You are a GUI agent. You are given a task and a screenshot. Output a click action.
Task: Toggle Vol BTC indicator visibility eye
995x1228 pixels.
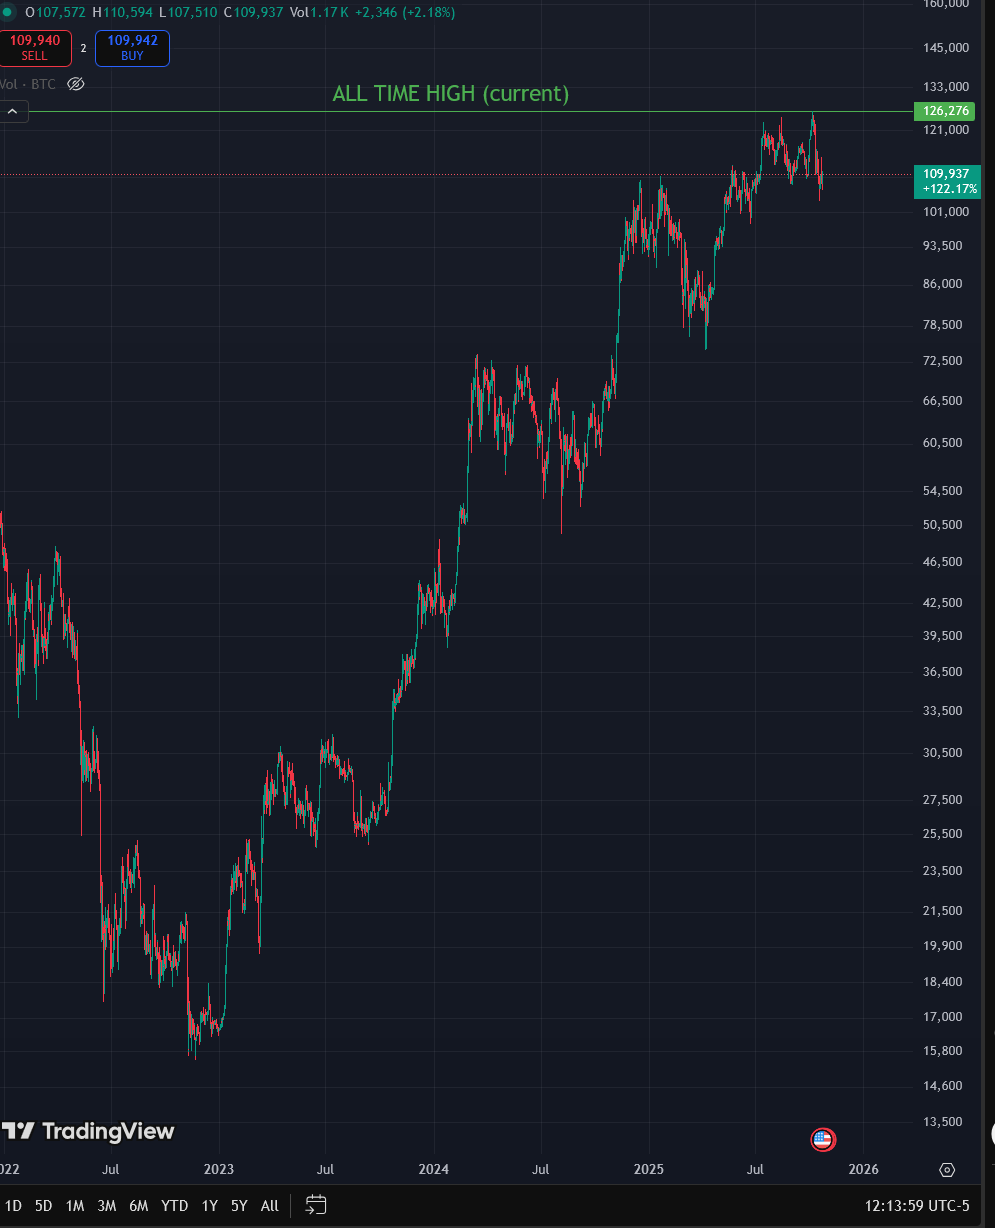[75, 84]
